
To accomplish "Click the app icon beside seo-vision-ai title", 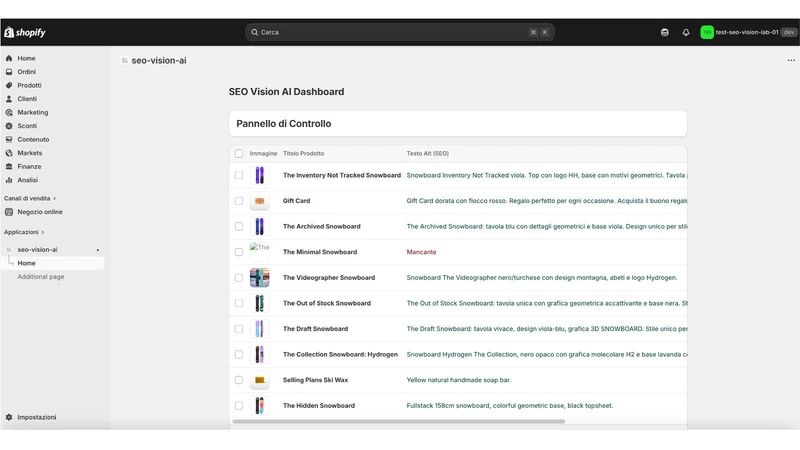I will pos(124,60).
